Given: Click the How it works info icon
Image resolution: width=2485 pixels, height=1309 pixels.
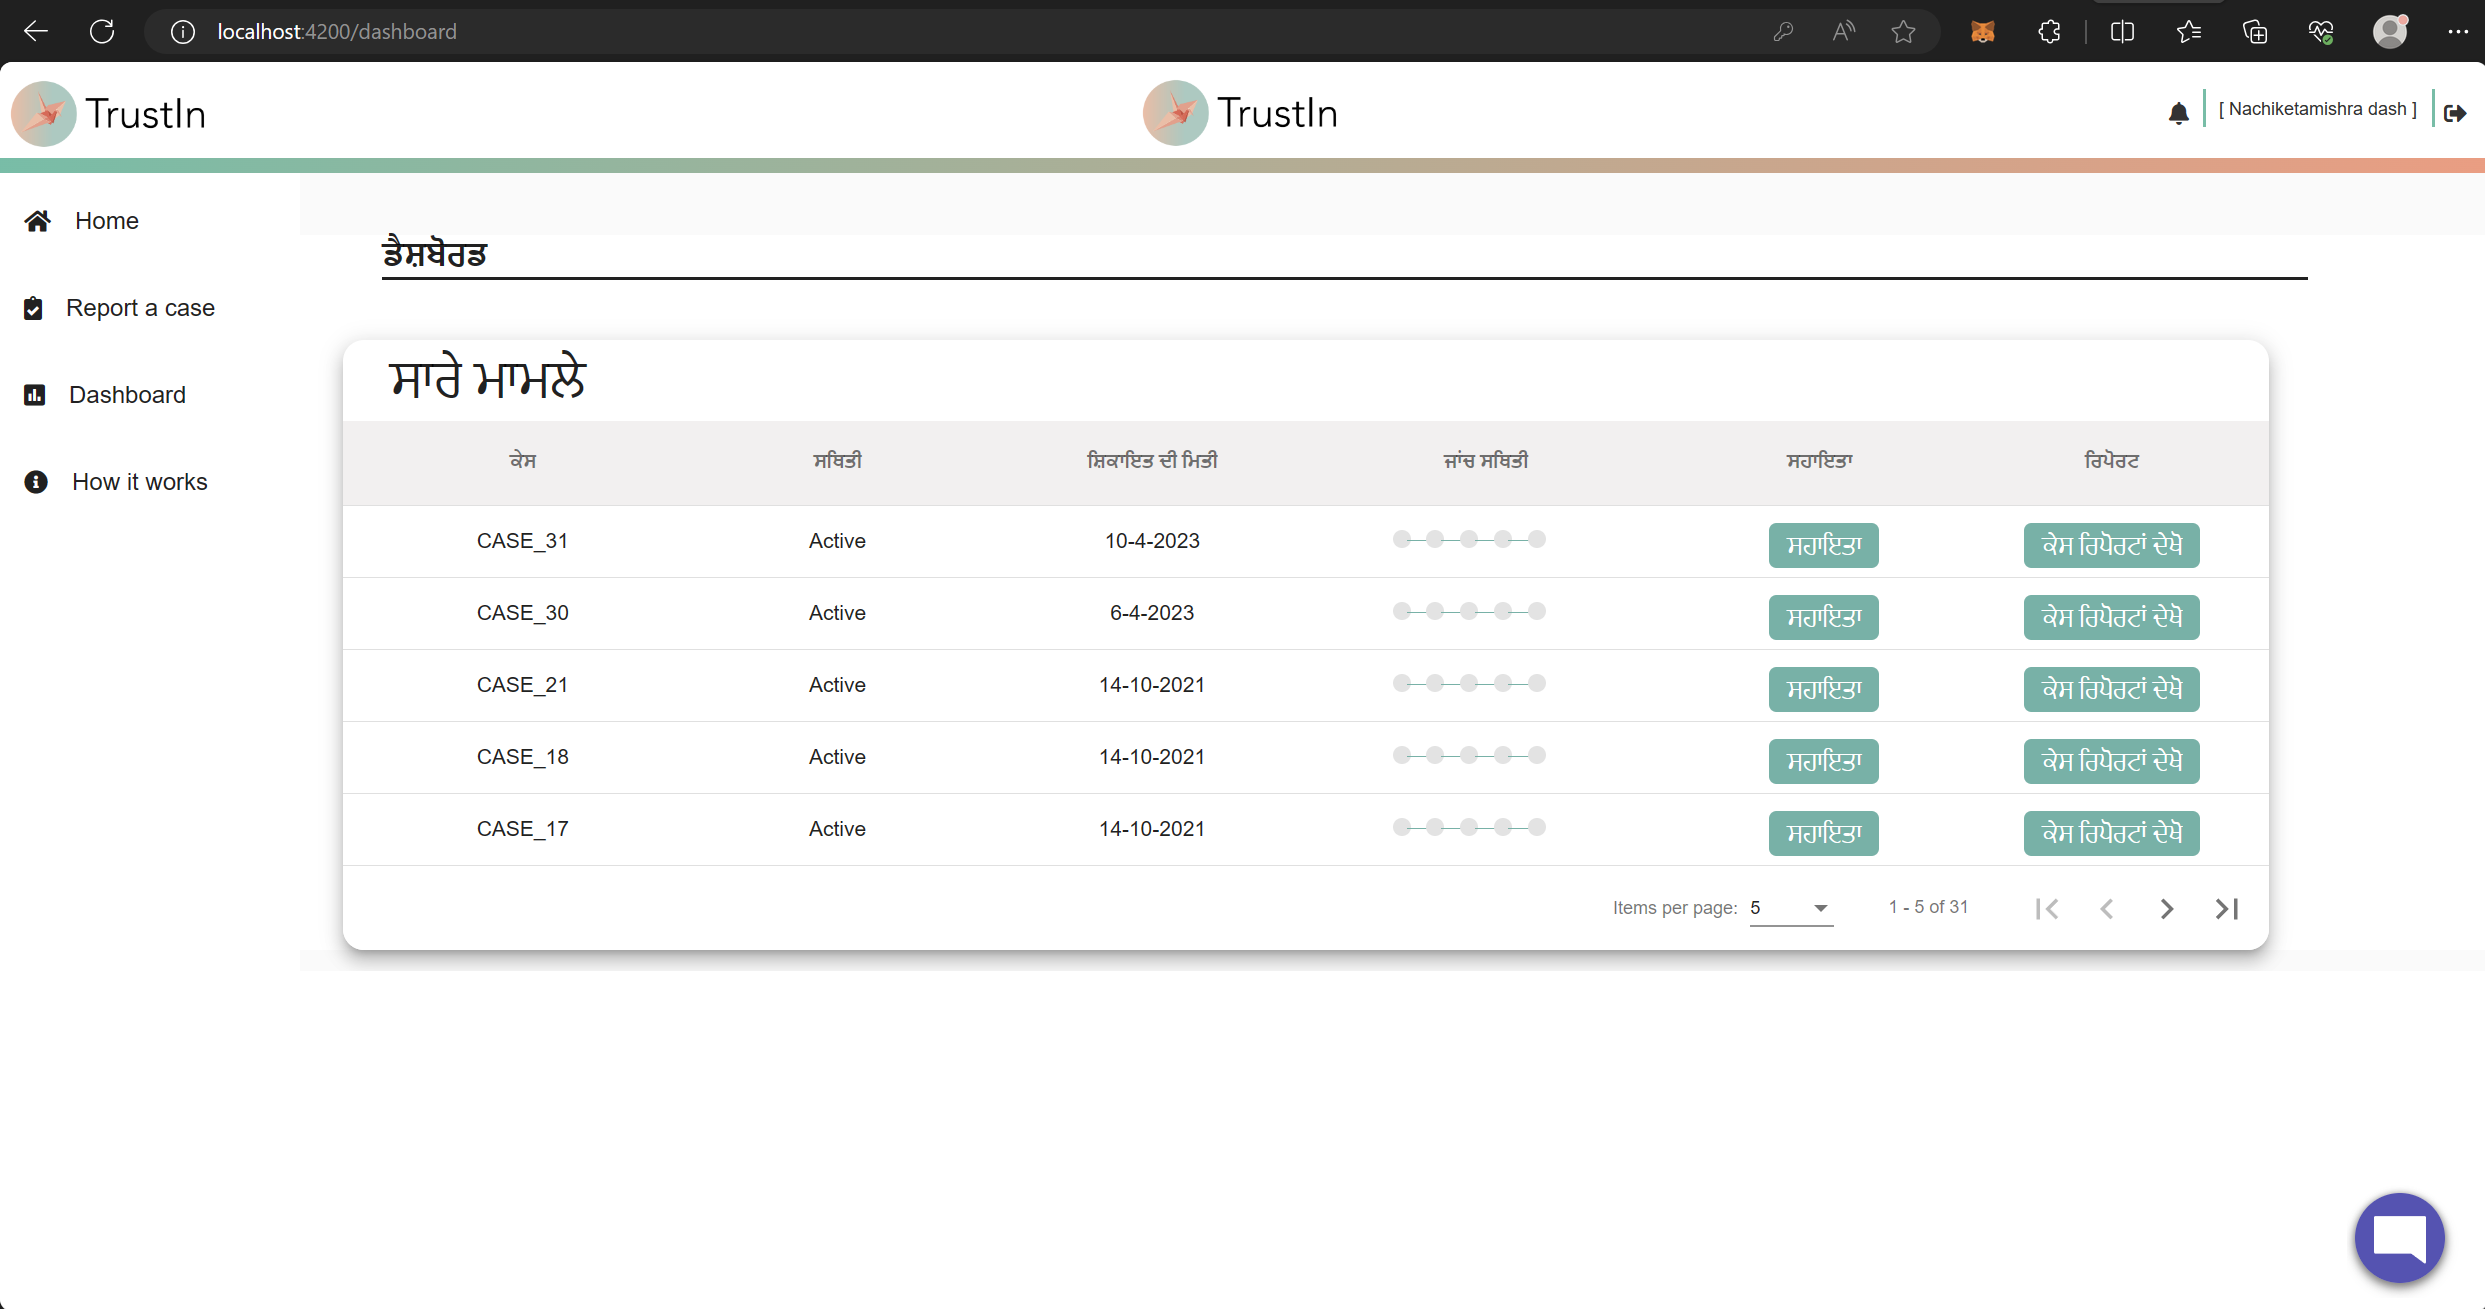Looking at the screenshot, I should tap(36, 482).
